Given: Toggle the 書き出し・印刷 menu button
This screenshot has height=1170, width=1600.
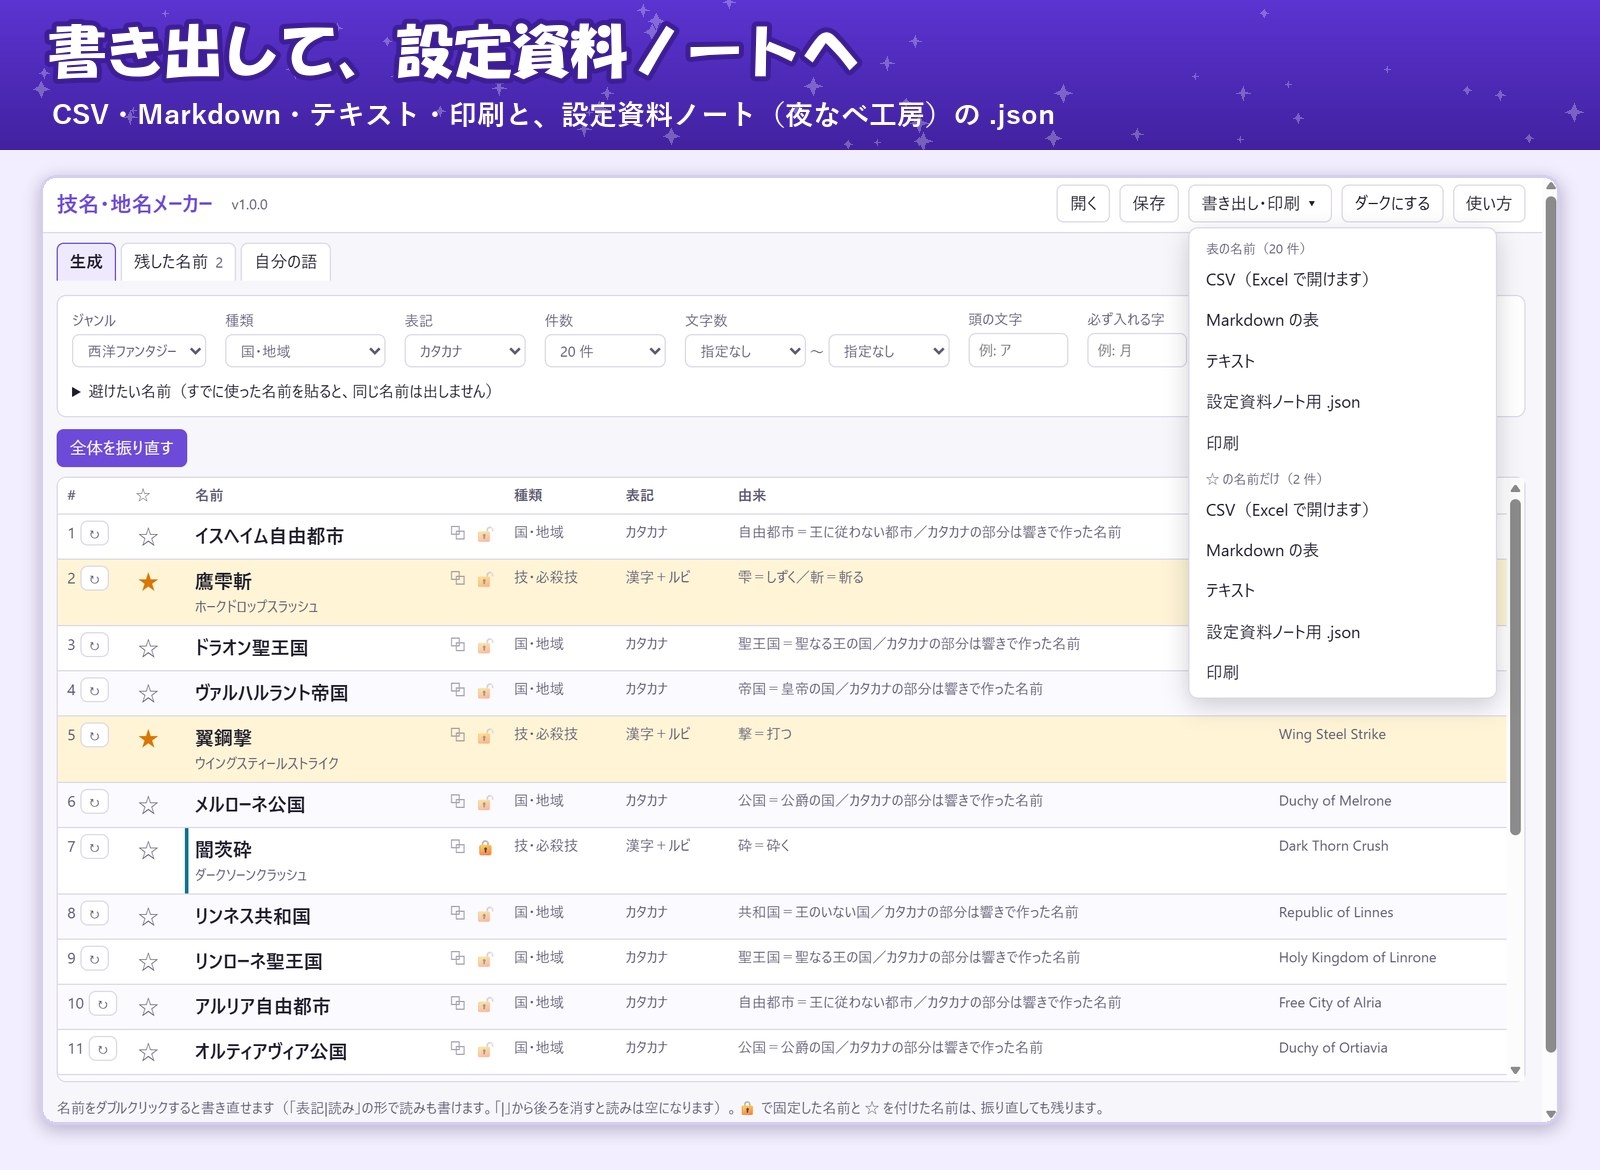Looking at the screenshot, I should pos(1259,203).
